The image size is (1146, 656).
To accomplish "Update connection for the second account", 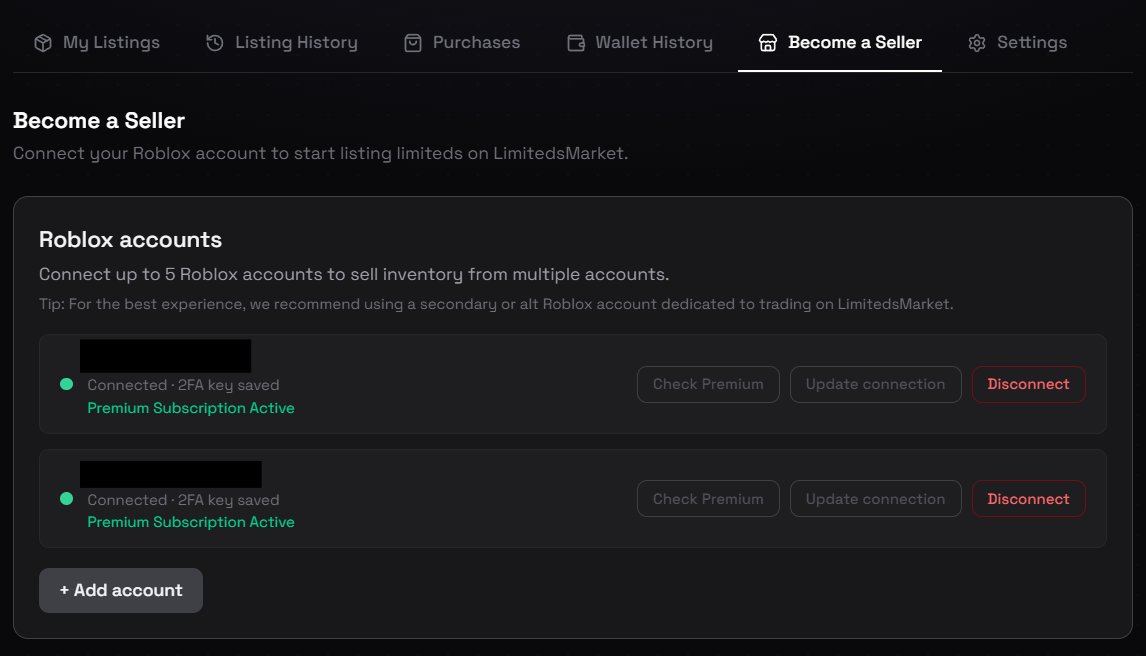I will [x=876, y=499].
